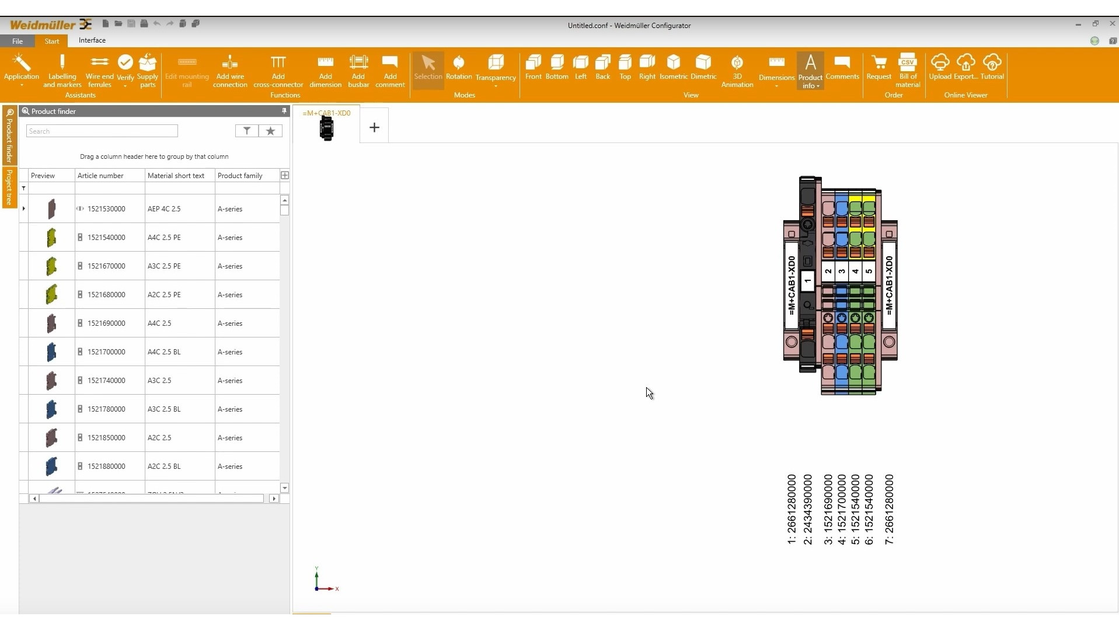The image size is (1119, 630).
Task: Click the open folder icon in title bar
Action: 118,24
